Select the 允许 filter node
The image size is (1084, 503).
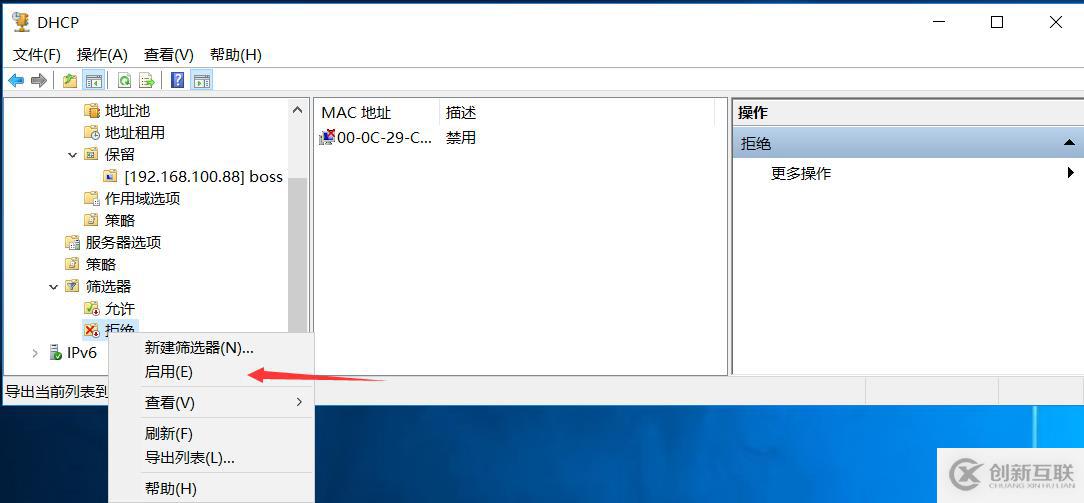click(x=120, y=309)
